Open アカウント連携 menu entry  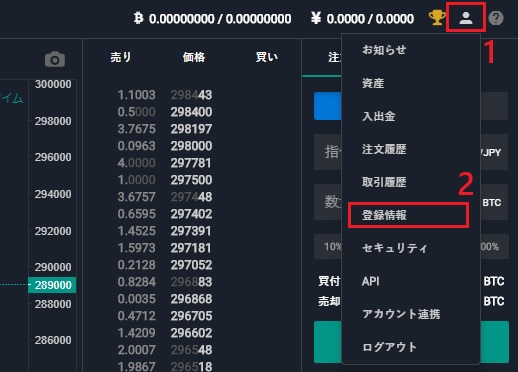tap(401, 314)
